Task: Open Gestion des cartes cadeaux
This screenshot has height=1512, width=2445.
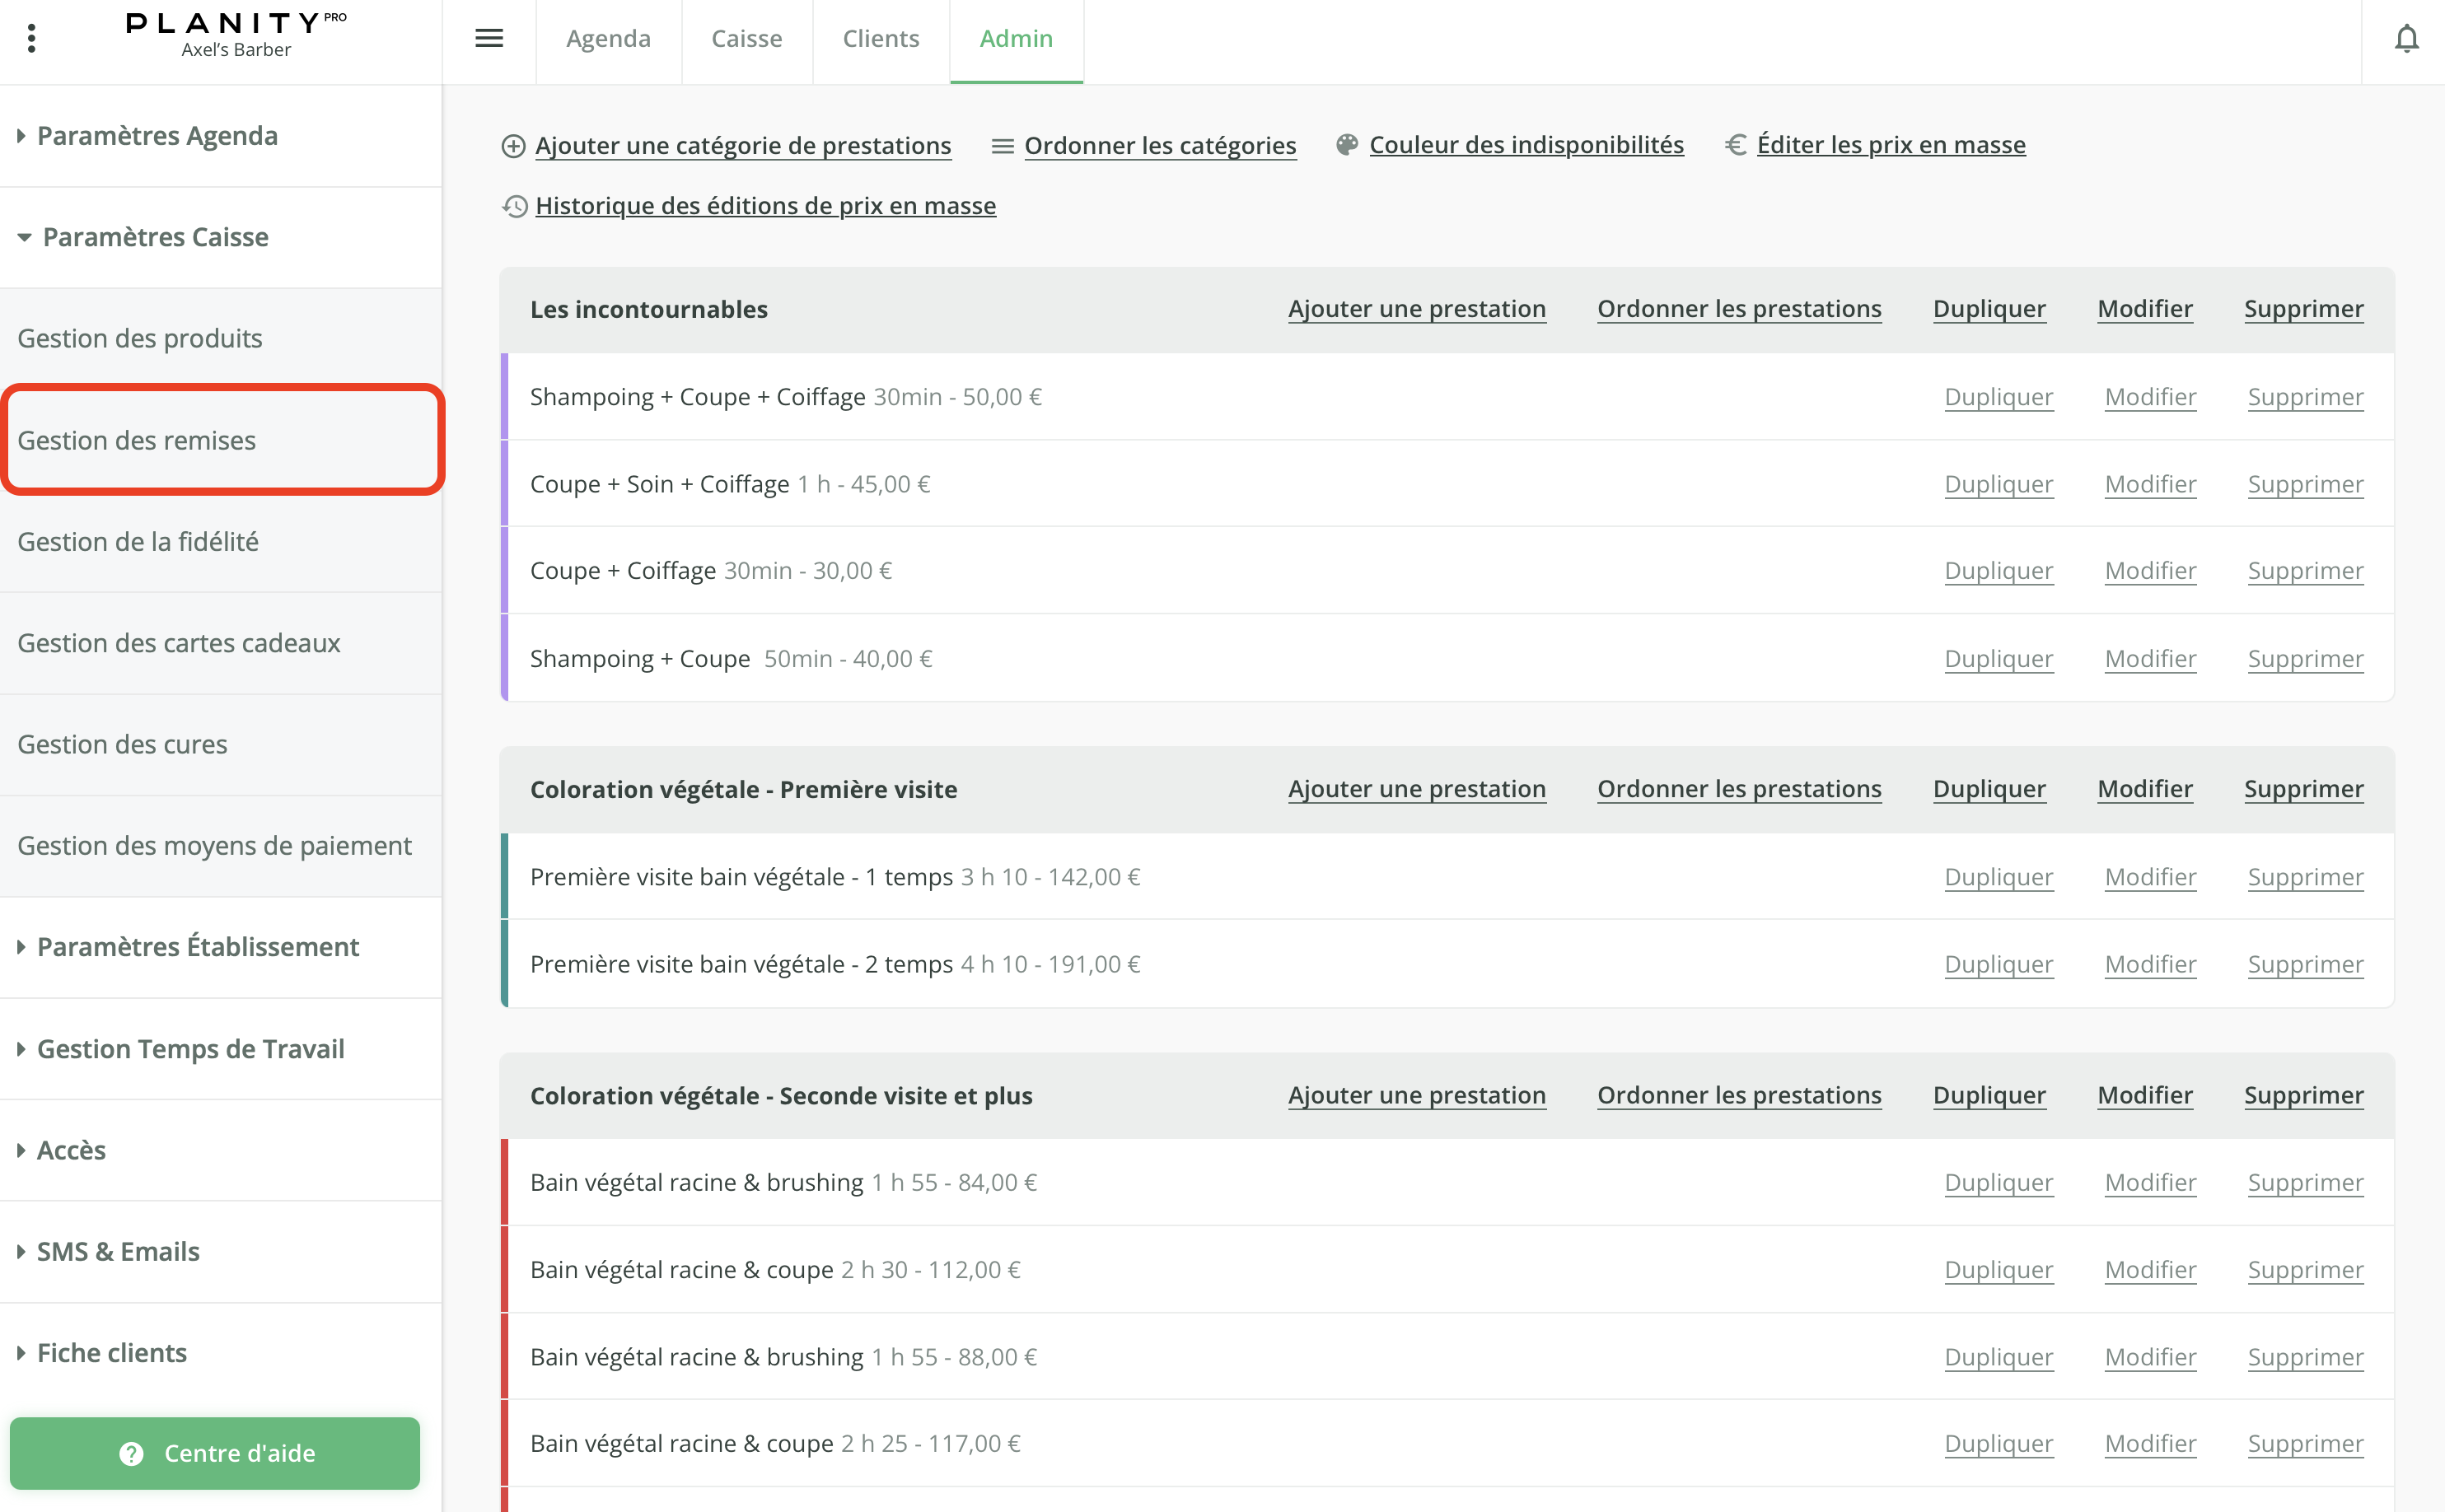Action: pos(179,643)
